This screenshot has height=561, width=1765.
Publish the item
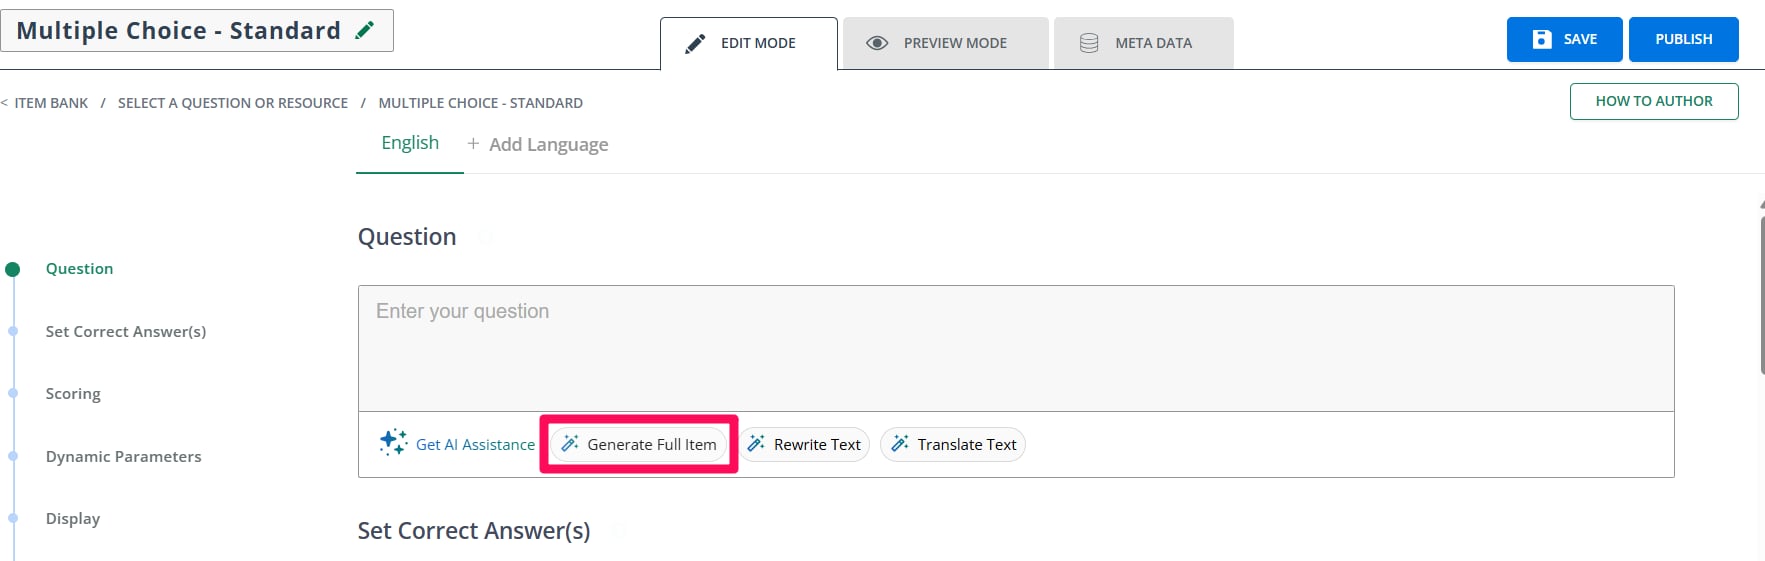[x=1684, y=39]
